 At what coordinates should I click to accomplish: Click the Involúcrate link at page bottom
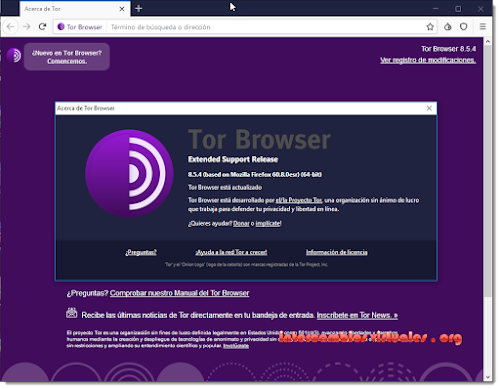click(236, 346)
